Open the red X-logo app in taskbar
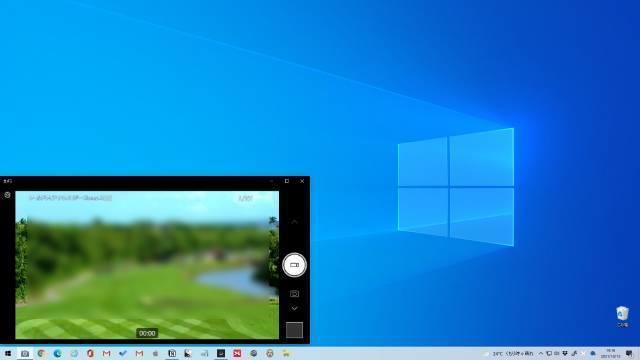Viewport: 640px width, 360px height. coord(237,353)
